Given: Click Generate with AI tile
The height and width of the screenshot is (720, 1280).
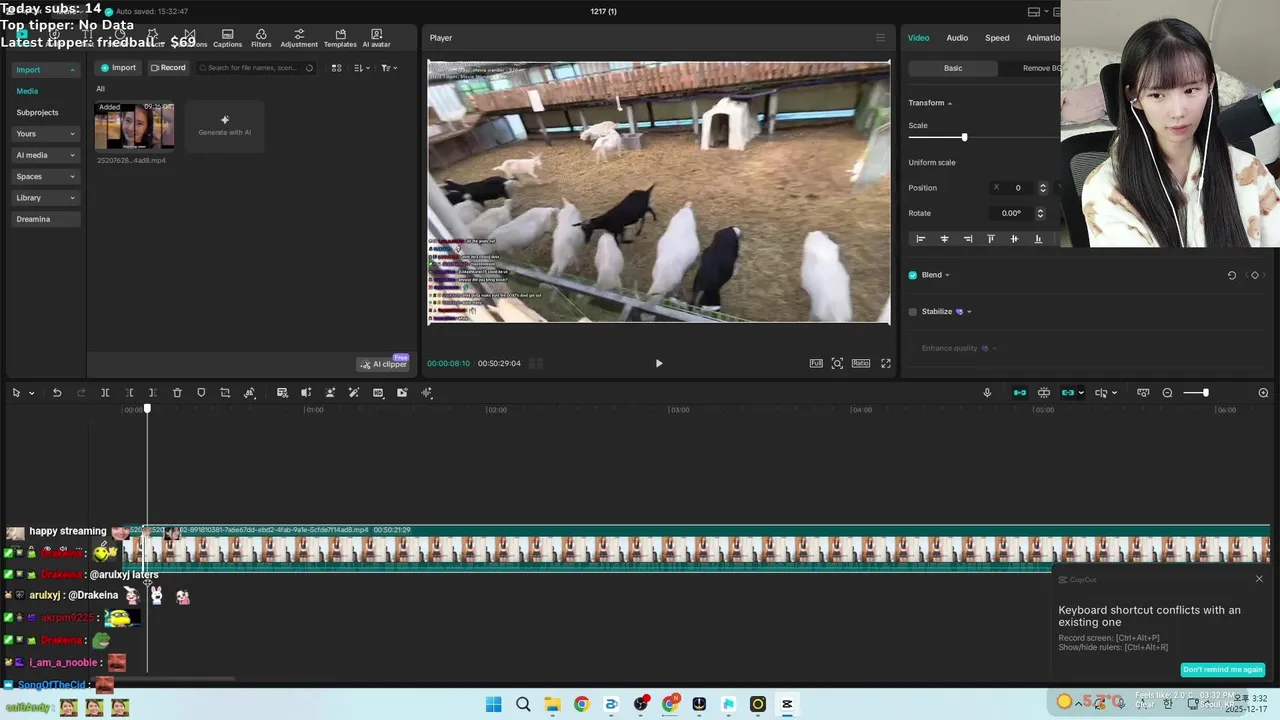Looking at the screenshot, I should (224, 126).
